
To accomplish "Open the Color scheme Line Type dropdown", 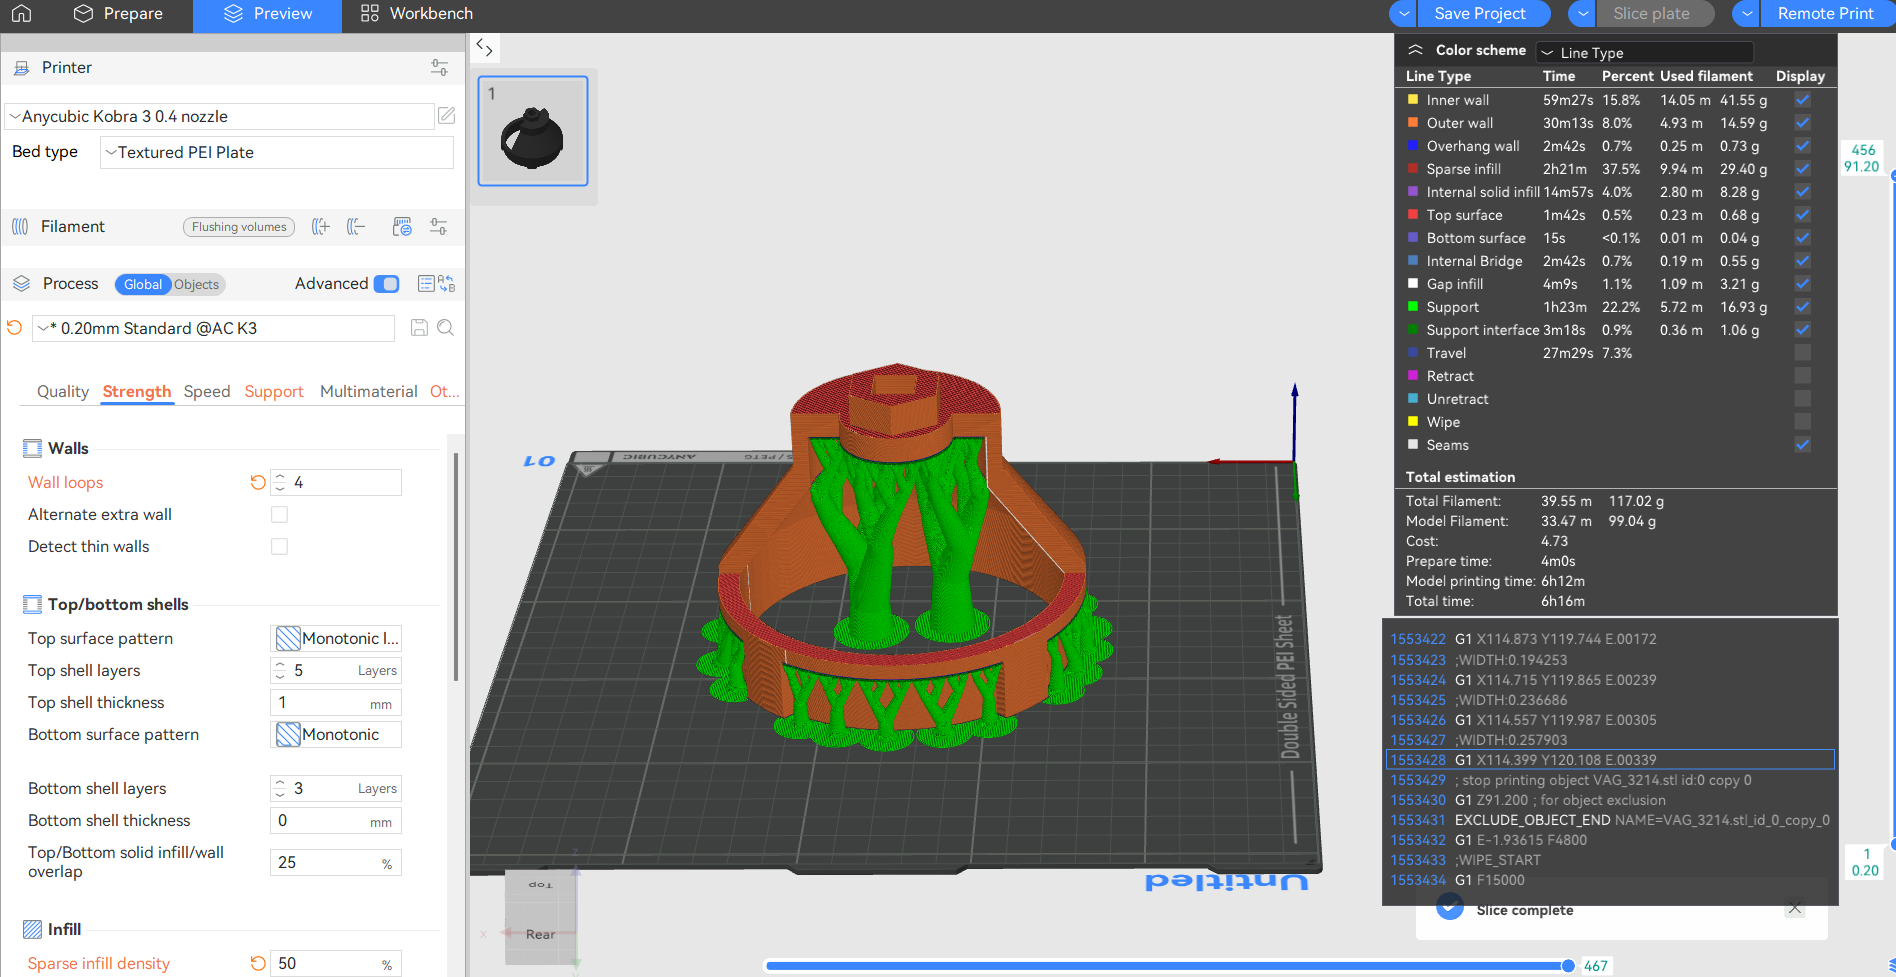I will 1644,52.
